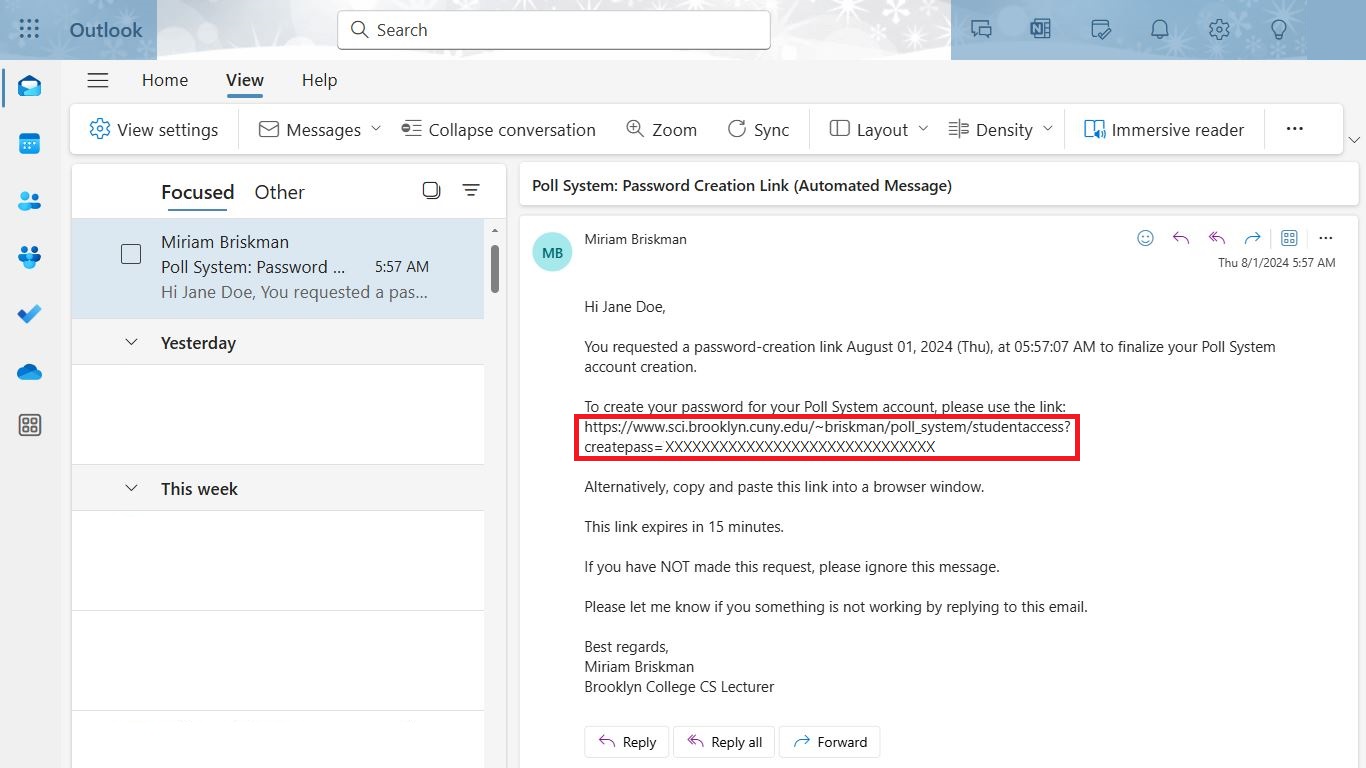
Task: Open View settings
Action: (x=154, y=129)
